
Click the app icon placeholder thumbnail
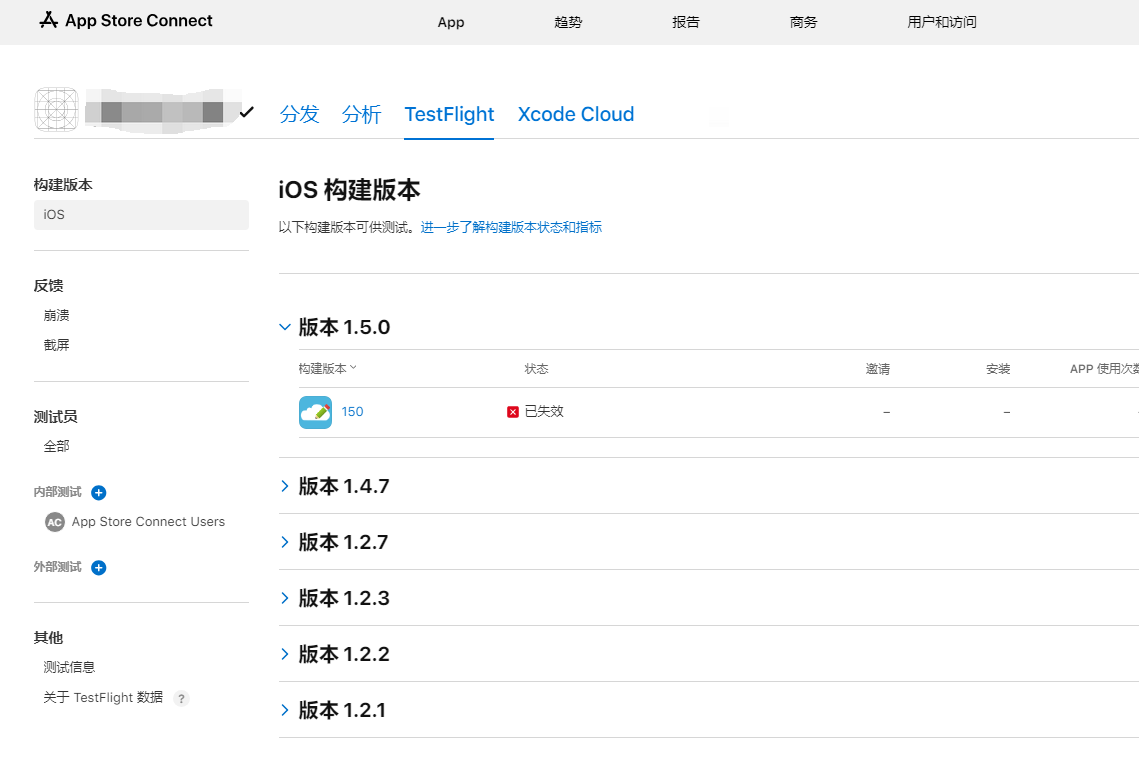click(56, 110)
